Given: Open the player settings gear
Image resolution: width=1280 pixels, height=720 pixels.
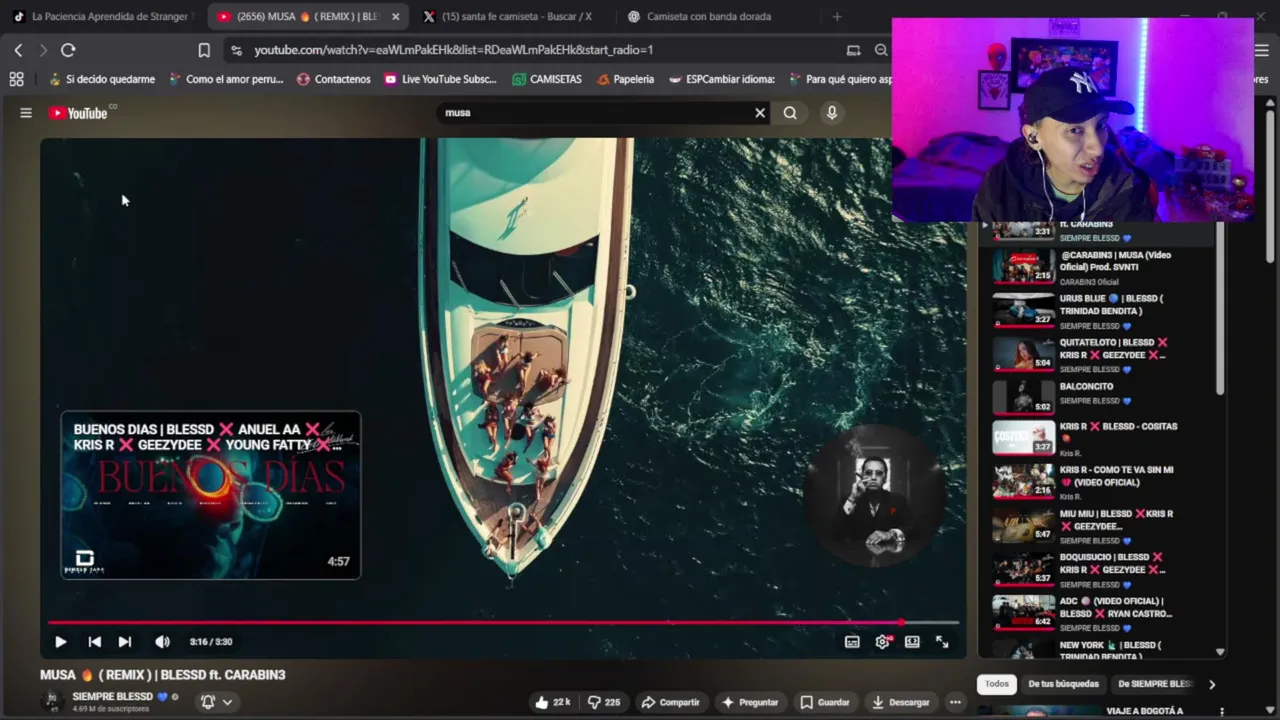Looking at the screenshot, I should [x=882, y=642].
